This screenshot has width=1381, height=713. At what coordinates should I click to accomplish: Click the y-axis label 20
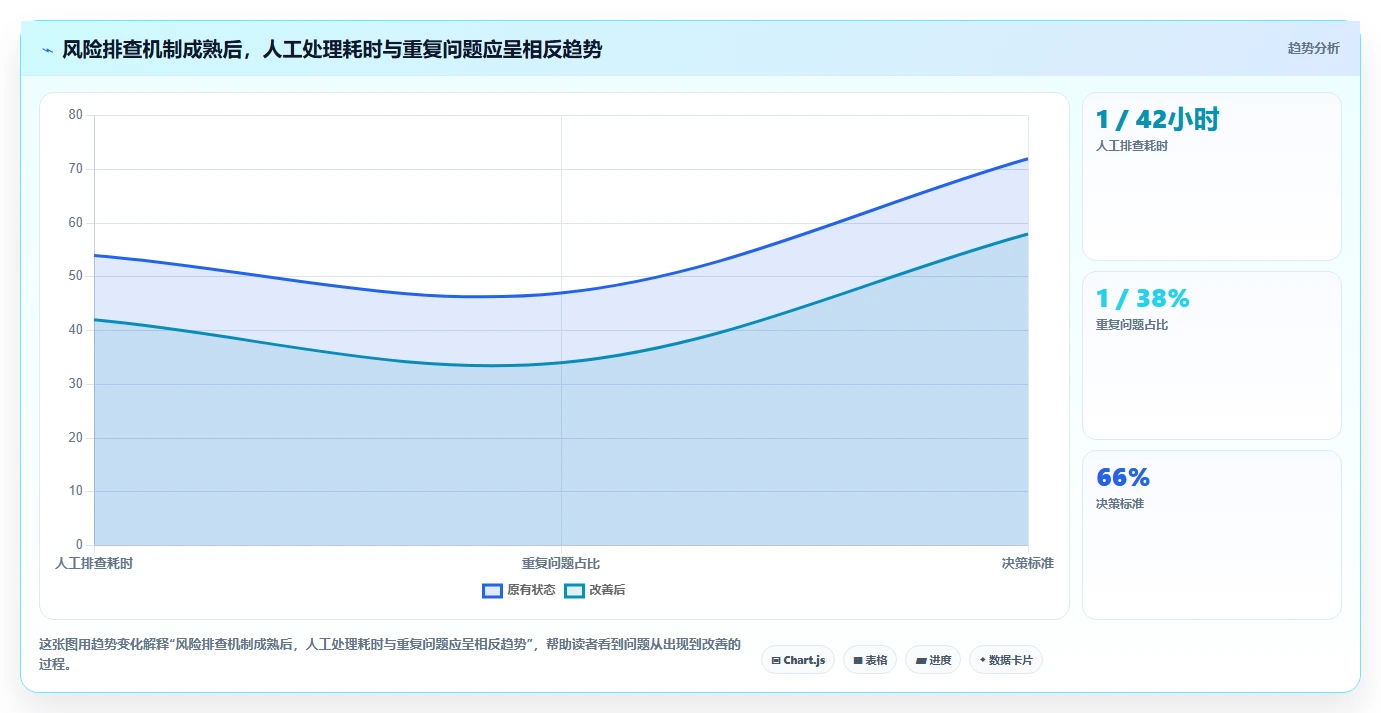[x=76, y=438]
